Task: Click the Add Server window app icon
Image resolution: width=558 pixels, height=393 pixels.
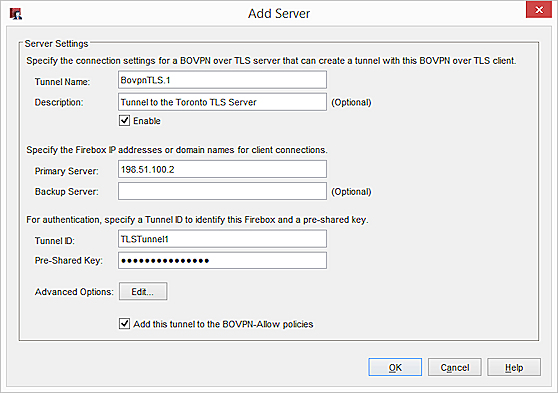Action: click(x=16, y=14)
